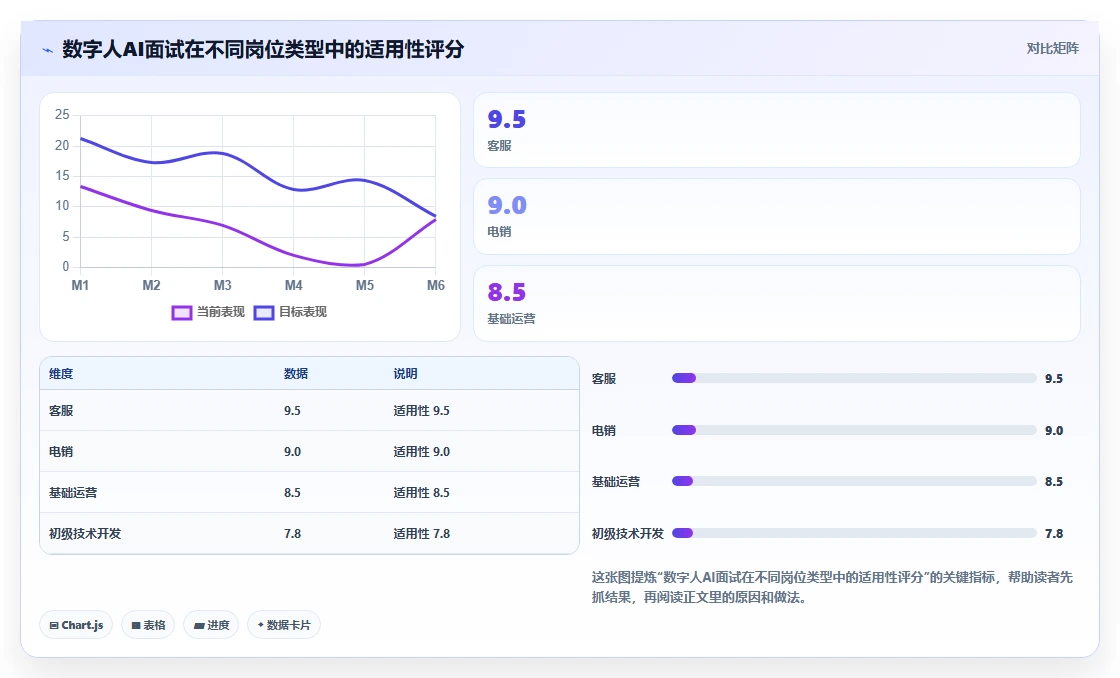
Task: Click the 电销 progress bar
Action: (x=854, y=430)
